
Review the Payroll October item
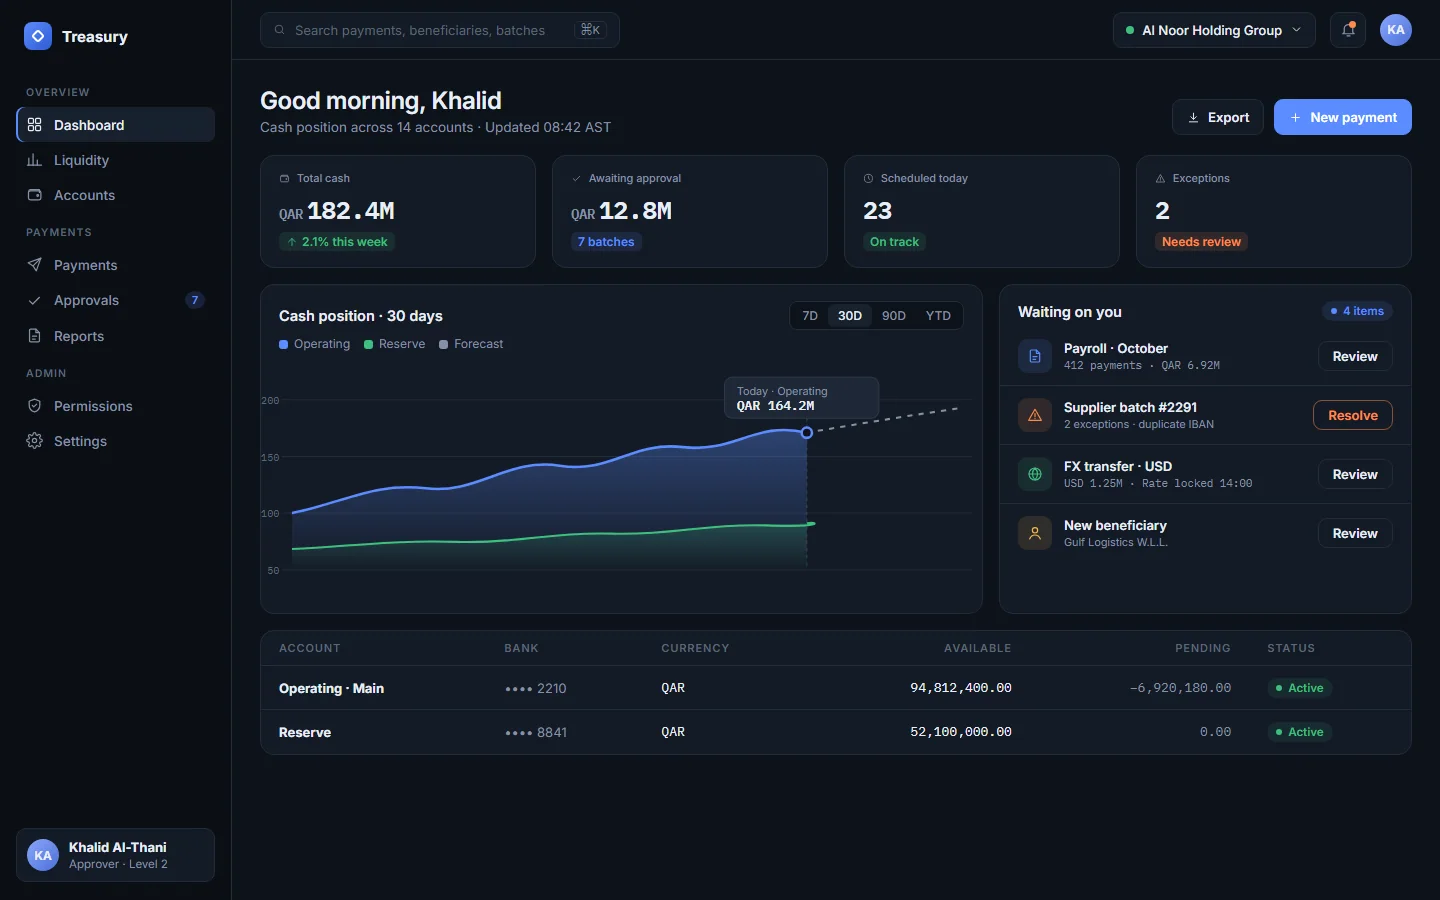pyautogui.click(x=1355, y=356)
